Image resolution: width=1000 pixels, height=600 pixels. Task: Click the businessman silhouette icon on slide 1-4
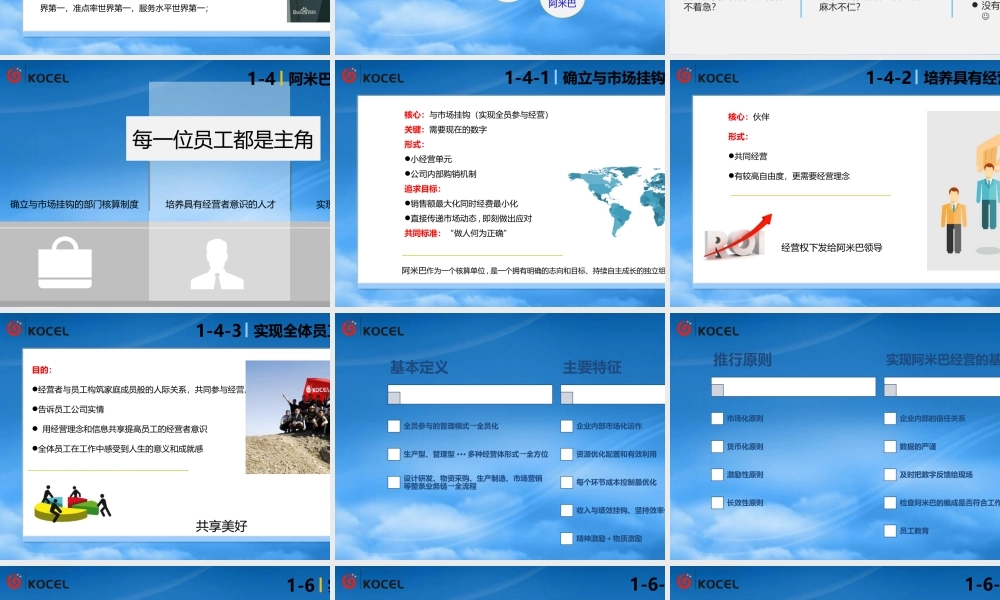[217, 265]
